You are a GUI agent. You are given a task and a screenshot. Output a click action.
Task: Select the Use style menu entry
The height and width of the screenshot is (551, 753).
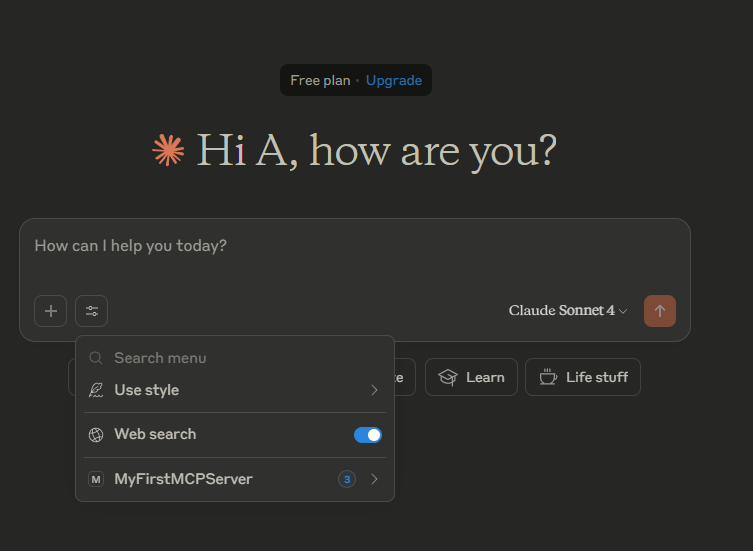click(235, 390)
